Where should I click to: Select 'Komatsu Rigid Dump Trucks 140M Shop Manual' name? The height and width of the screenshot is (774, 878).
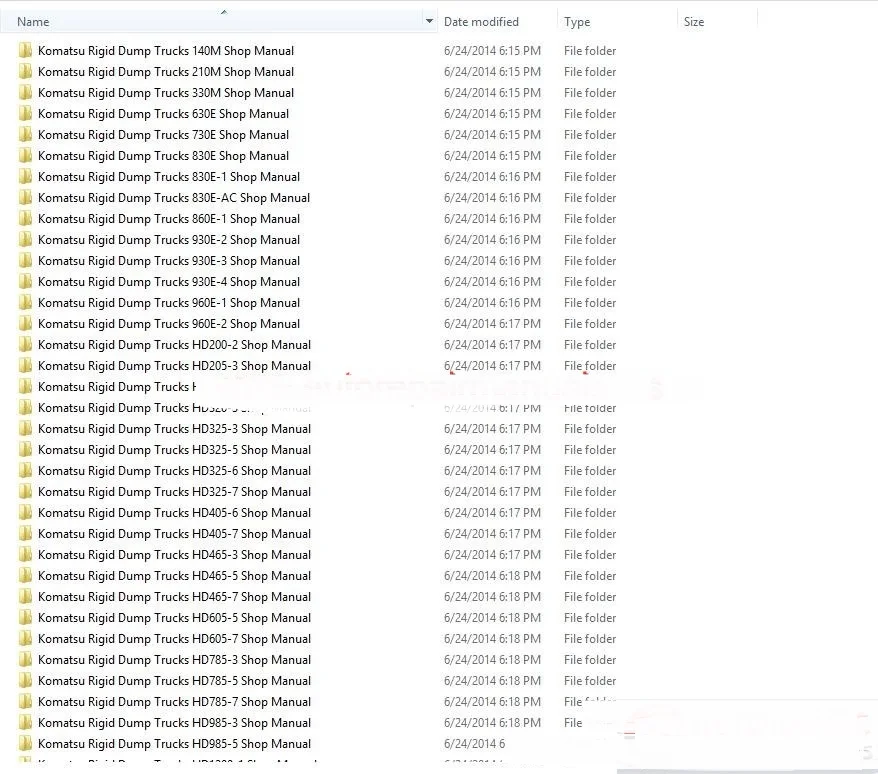166,51
